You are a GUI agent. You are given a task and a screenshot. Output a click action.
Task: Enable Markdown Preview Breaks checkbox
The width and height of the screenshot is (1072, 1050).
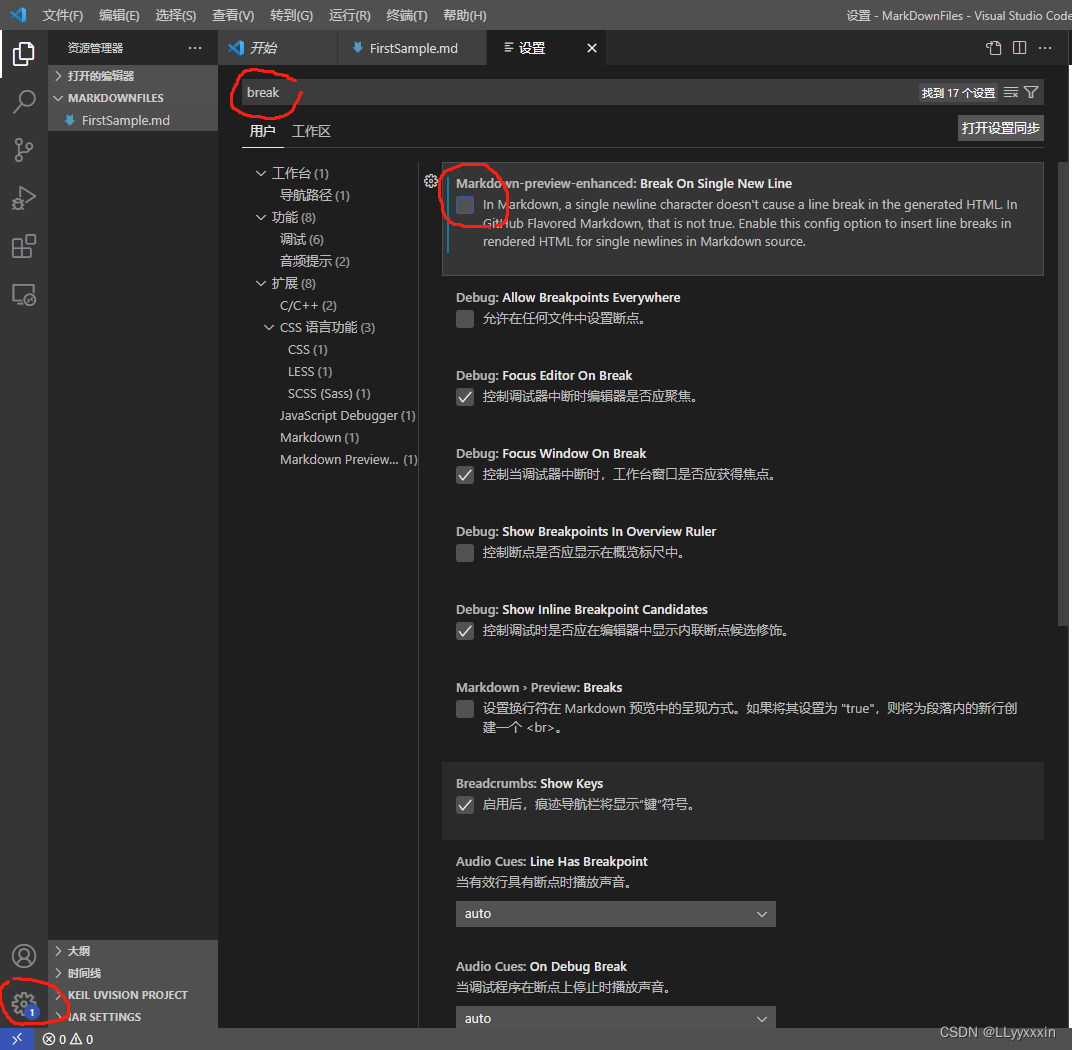pos(465,709)
